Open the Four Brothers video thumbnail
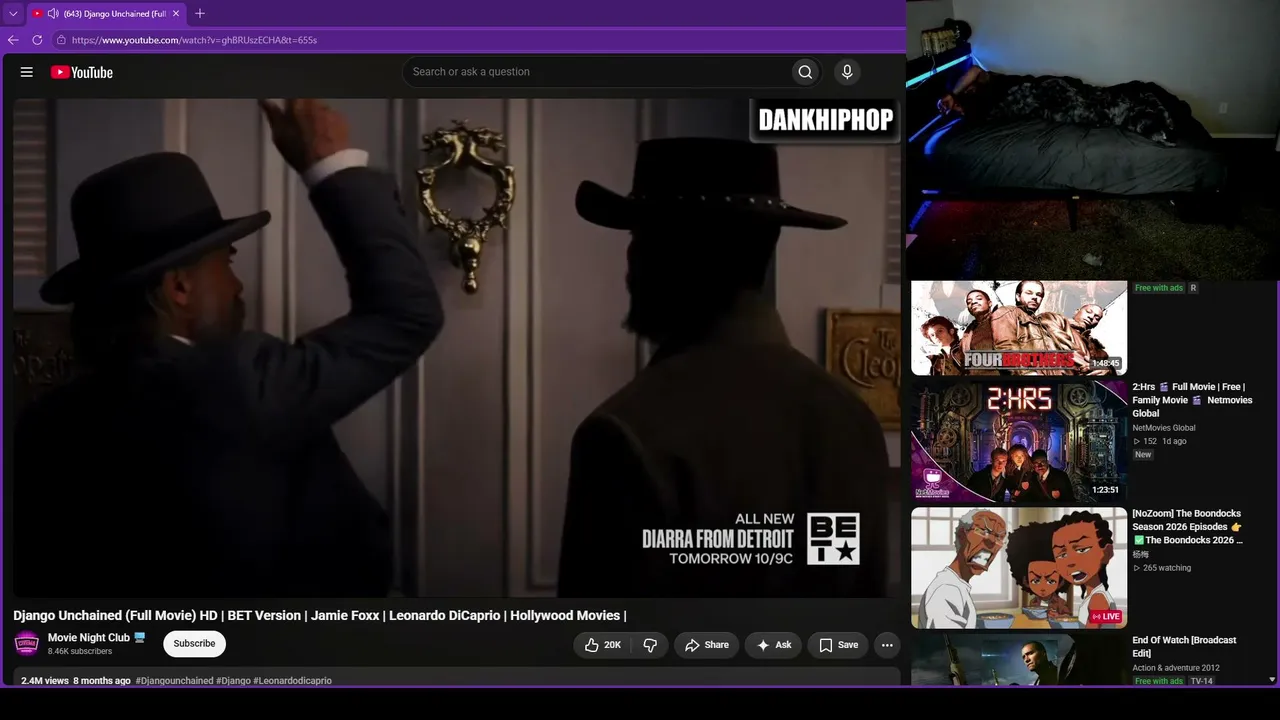Screen dimensions: 1280x720 pos(1019,328)
